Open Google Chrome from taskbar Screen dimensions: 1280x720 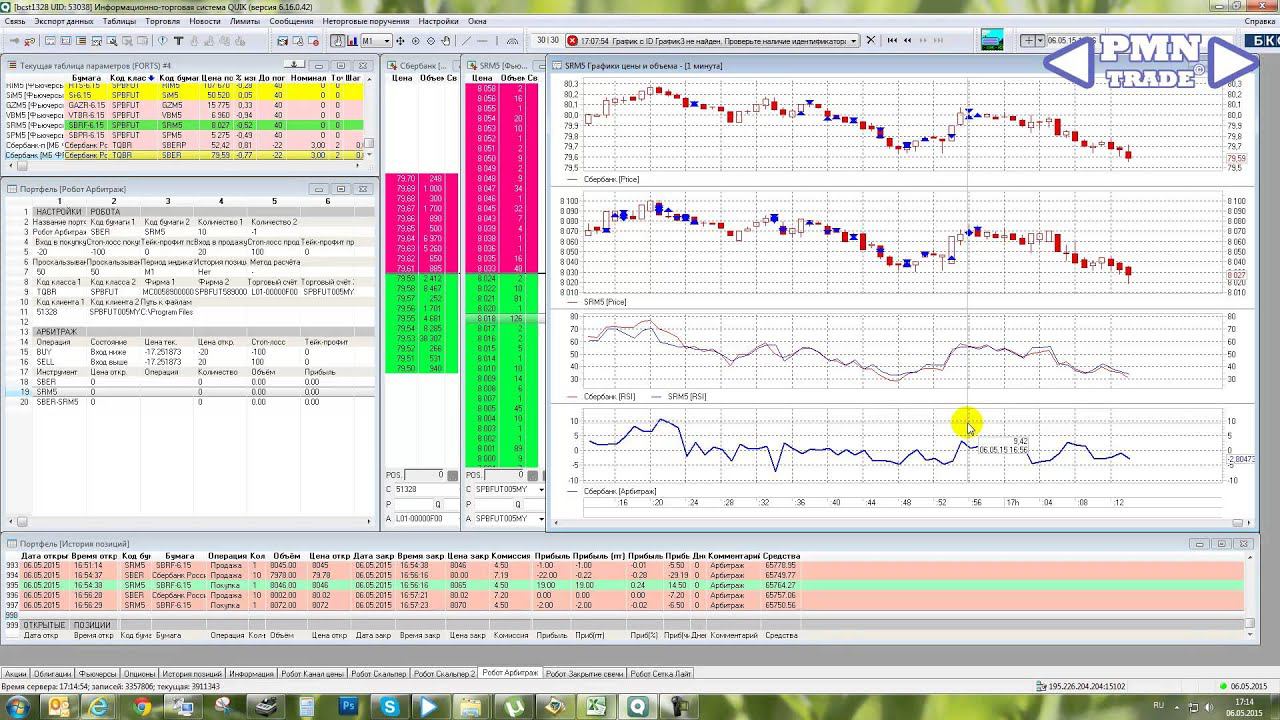click(x=142, y=707)
